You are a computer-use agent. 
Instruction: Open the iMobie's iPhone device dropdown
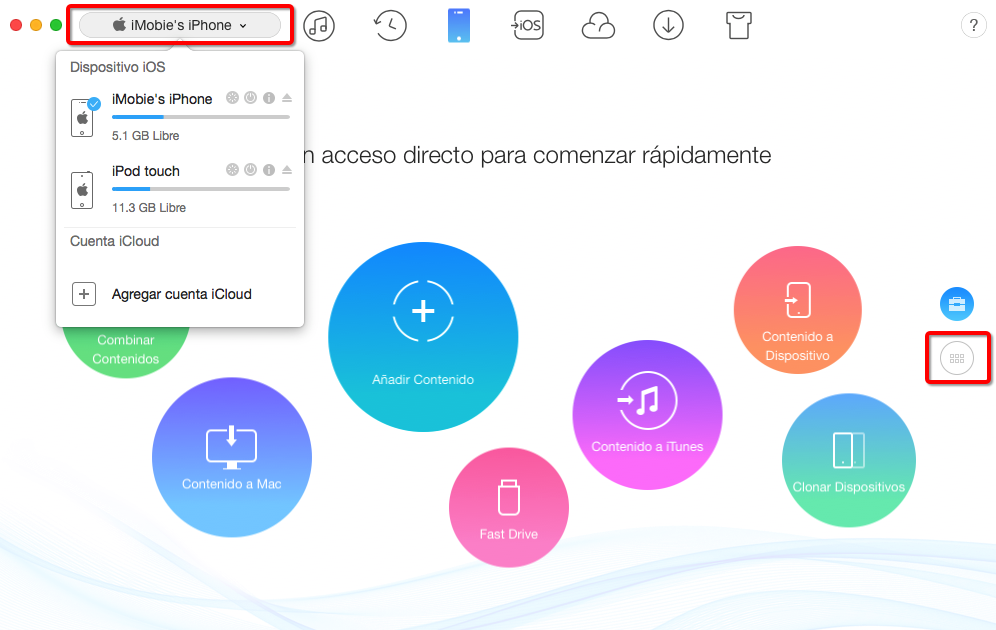tap(180, 25)
